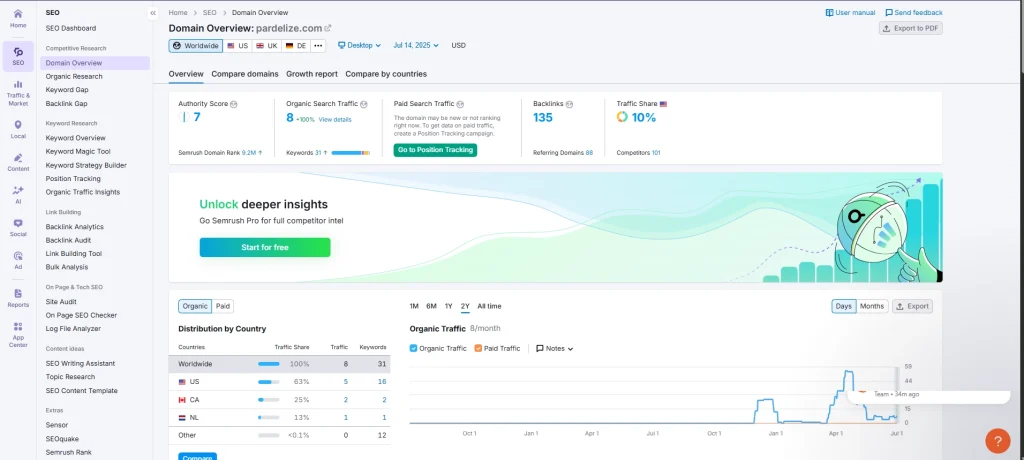Open the Ad icon in rail
Viewport: 1024px width, 460px height.
(18, 255)
